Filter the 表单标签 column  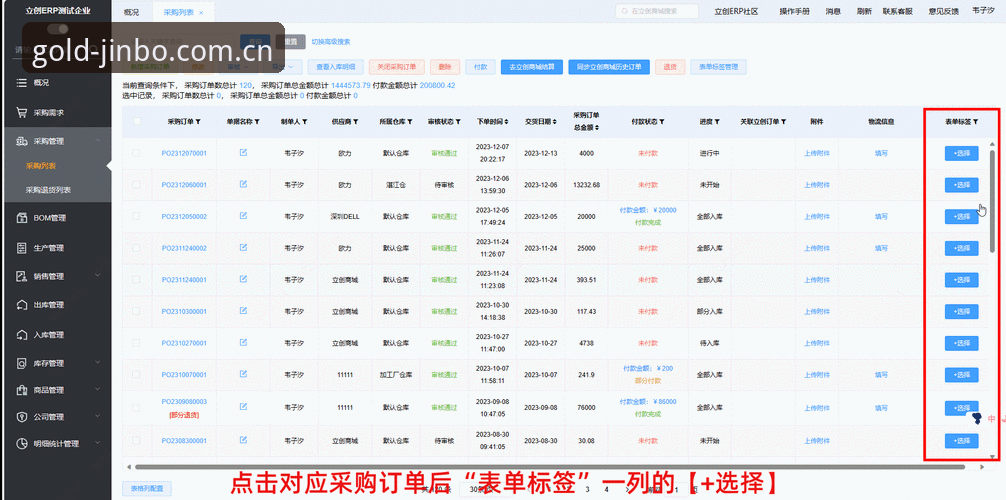click(975, 121)
